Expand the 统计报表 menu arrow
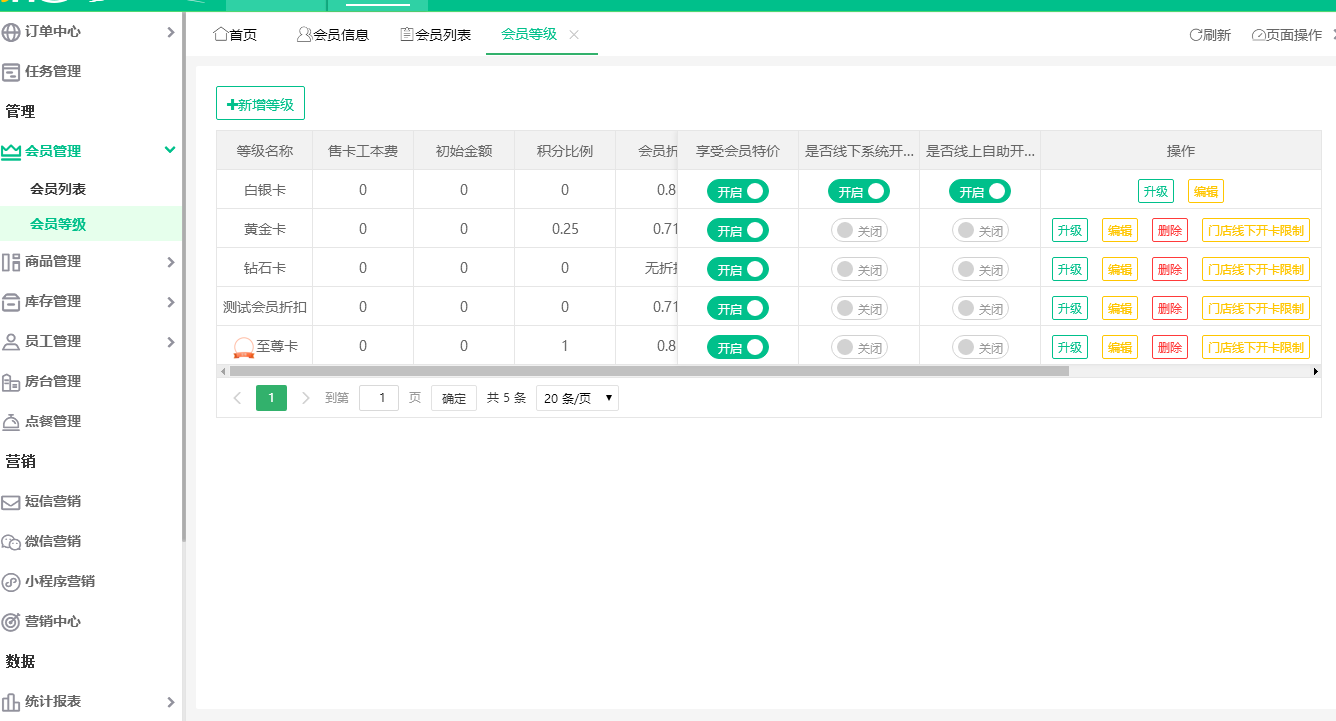1336x721 pixels. pyautogui.click(x=170, y=702)
